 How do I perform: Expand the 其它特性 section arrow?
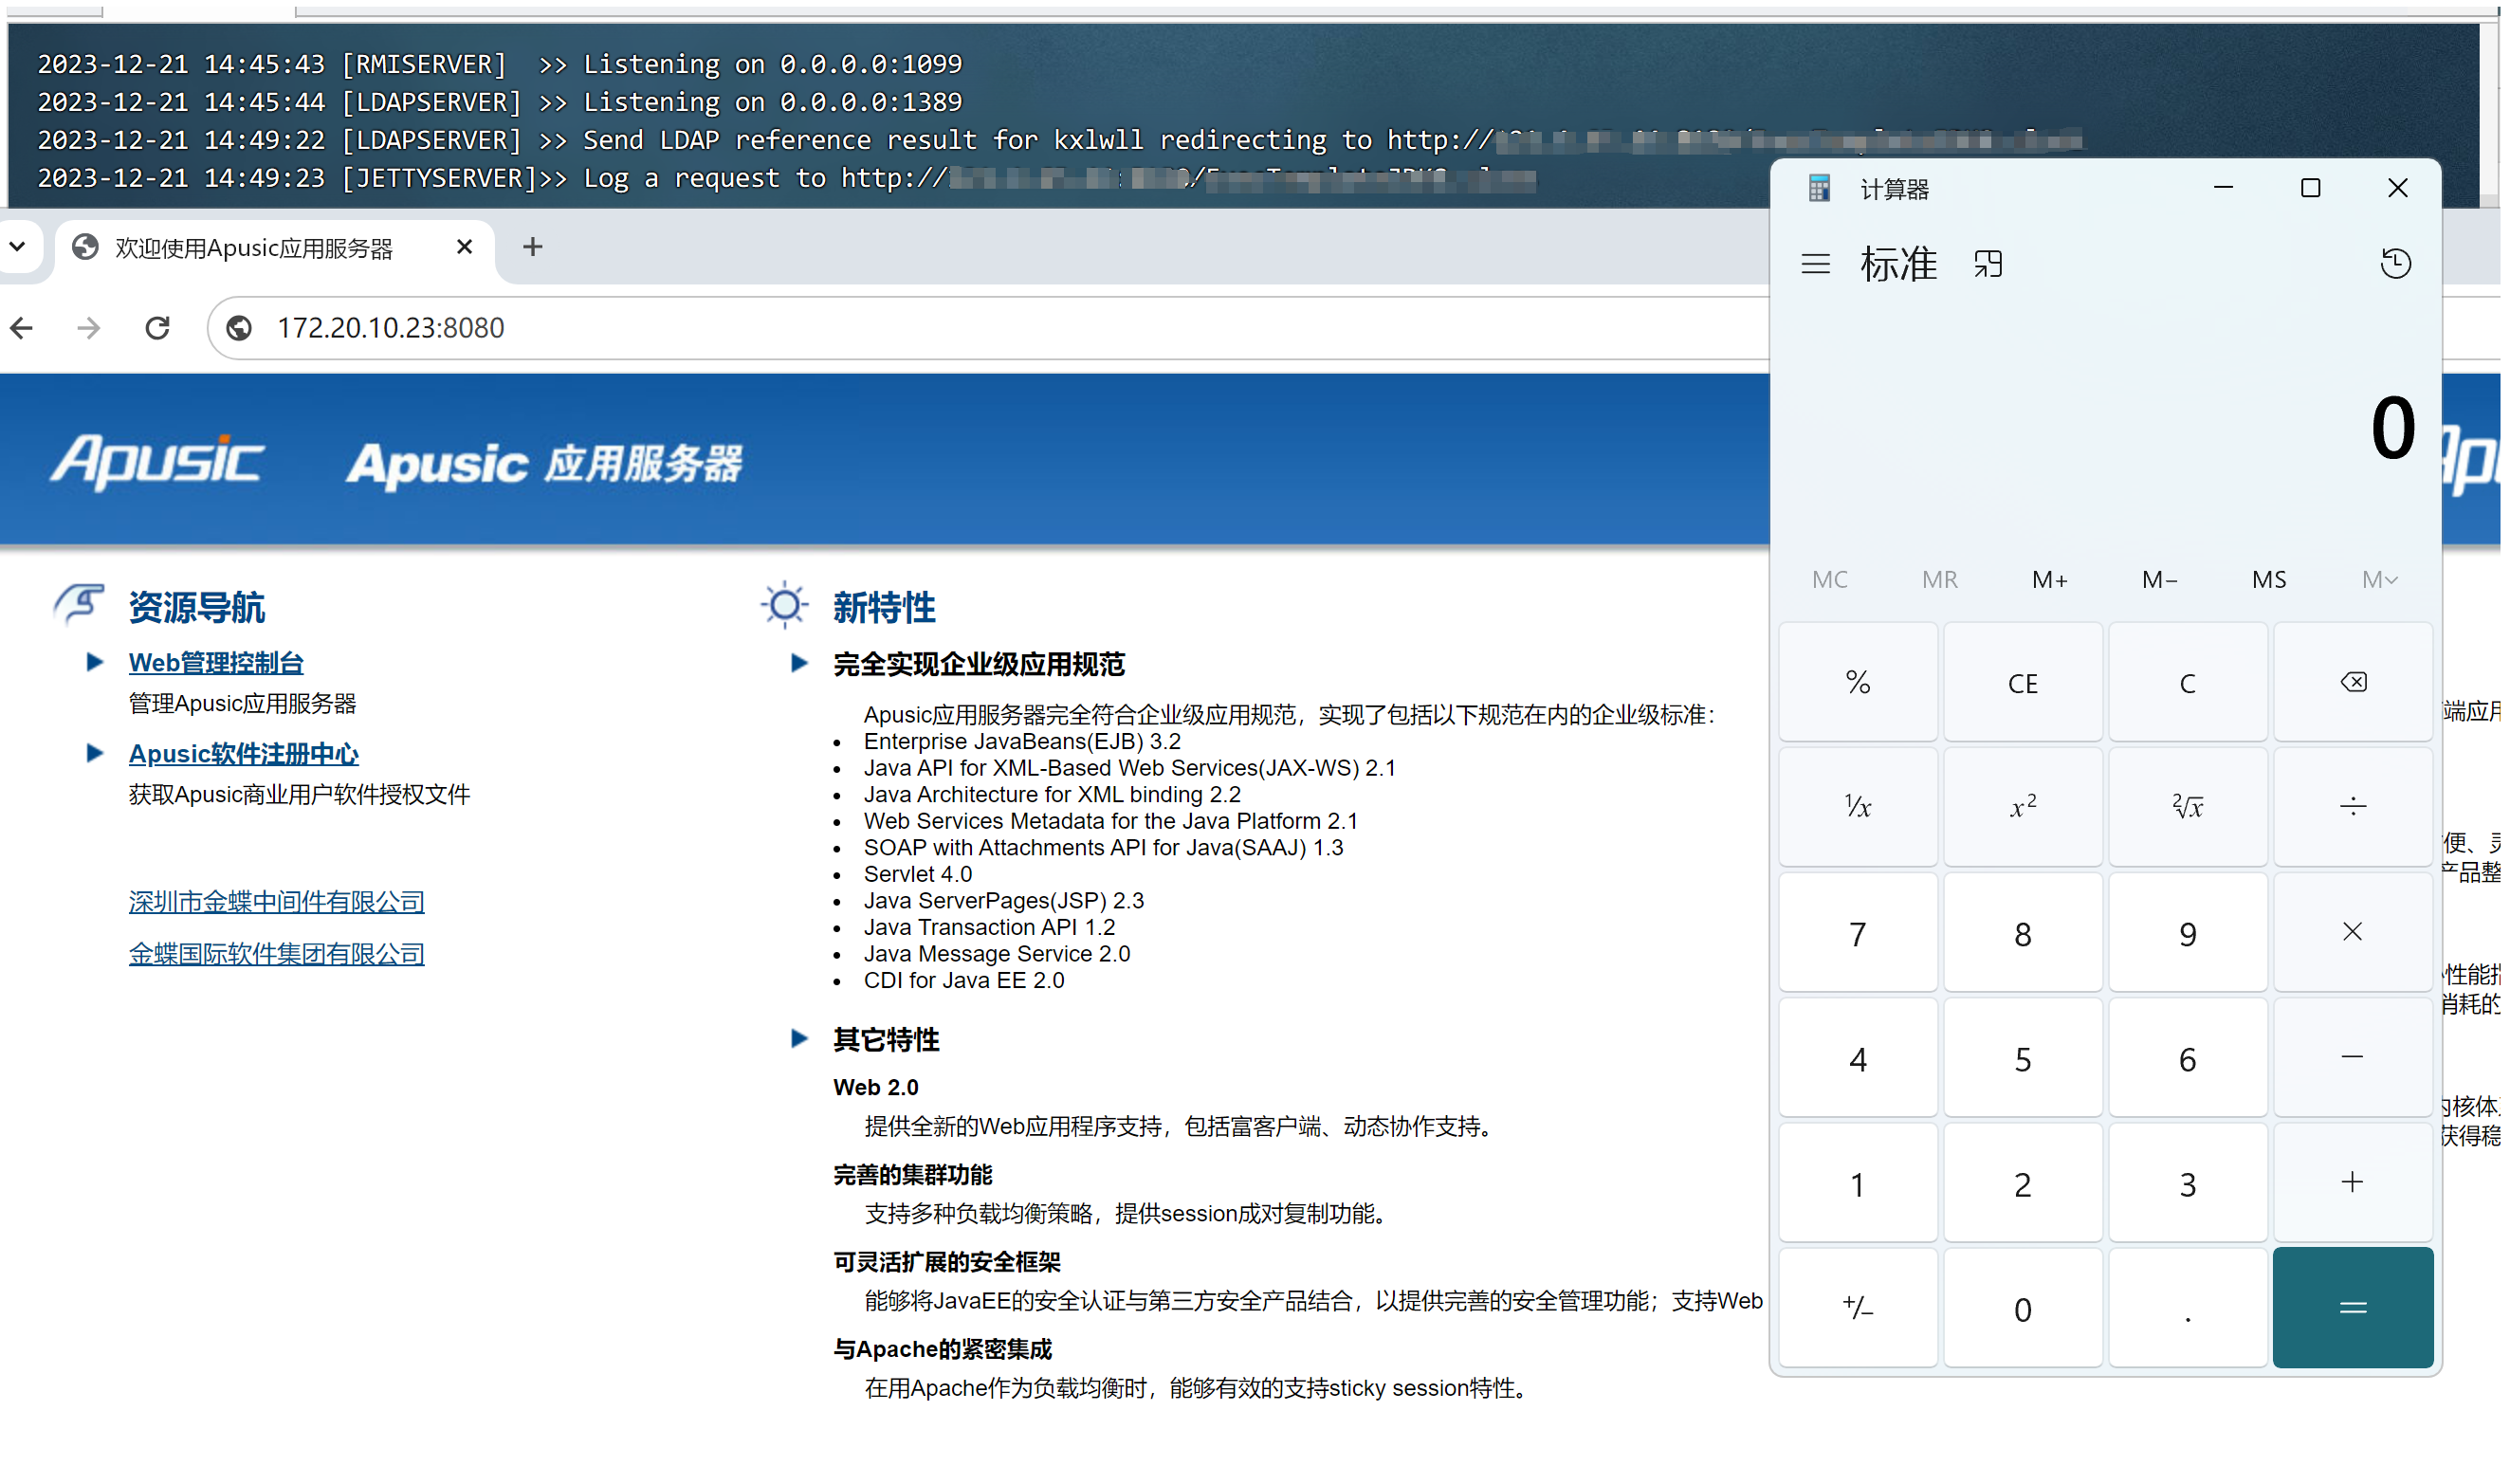(798, 1038)
